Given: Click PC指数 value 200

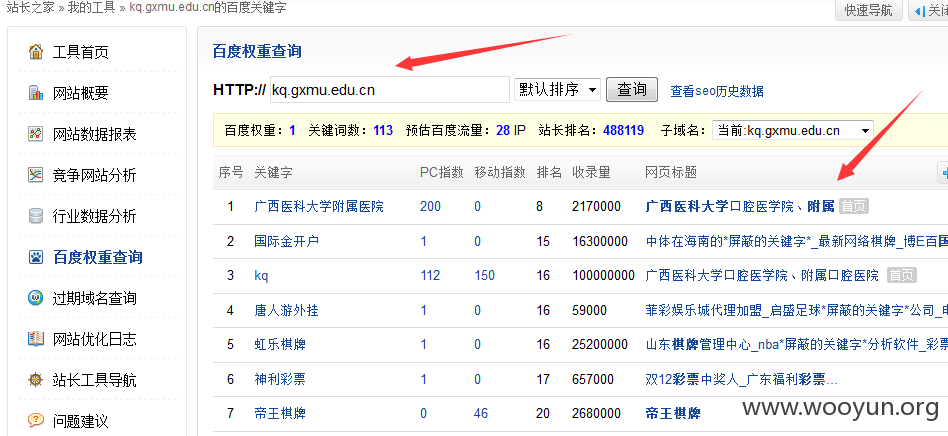Looking at the screenshot, I should coord(430,207).
